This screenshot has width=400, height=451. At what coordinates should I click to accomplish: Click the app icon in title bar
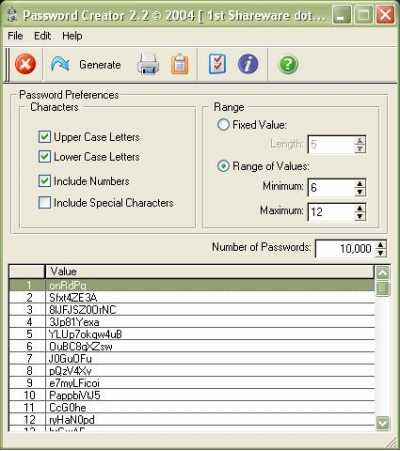click(13, 15)
